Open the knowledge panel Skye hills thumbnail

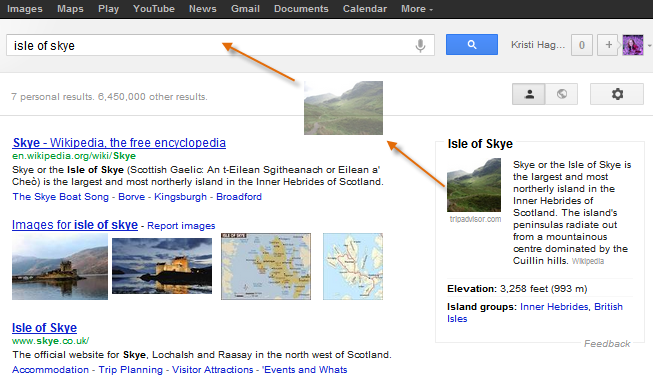click(x=474, y=185)
